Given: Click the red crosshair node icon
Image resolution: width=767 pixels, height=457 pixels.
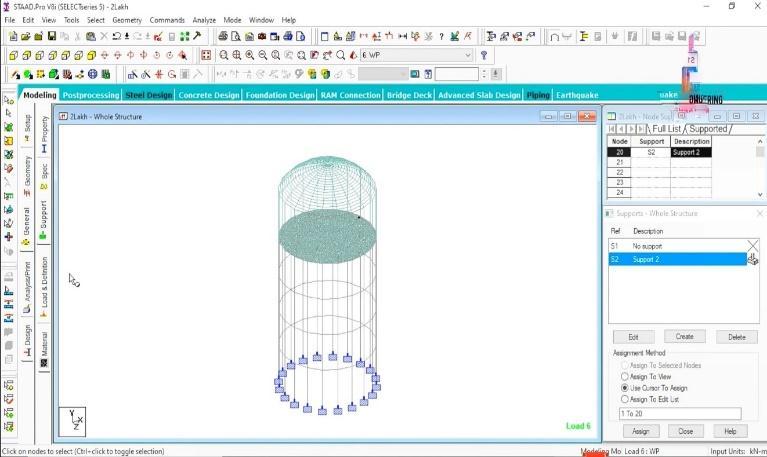Looking at the screenshot, I should point(158,74).
